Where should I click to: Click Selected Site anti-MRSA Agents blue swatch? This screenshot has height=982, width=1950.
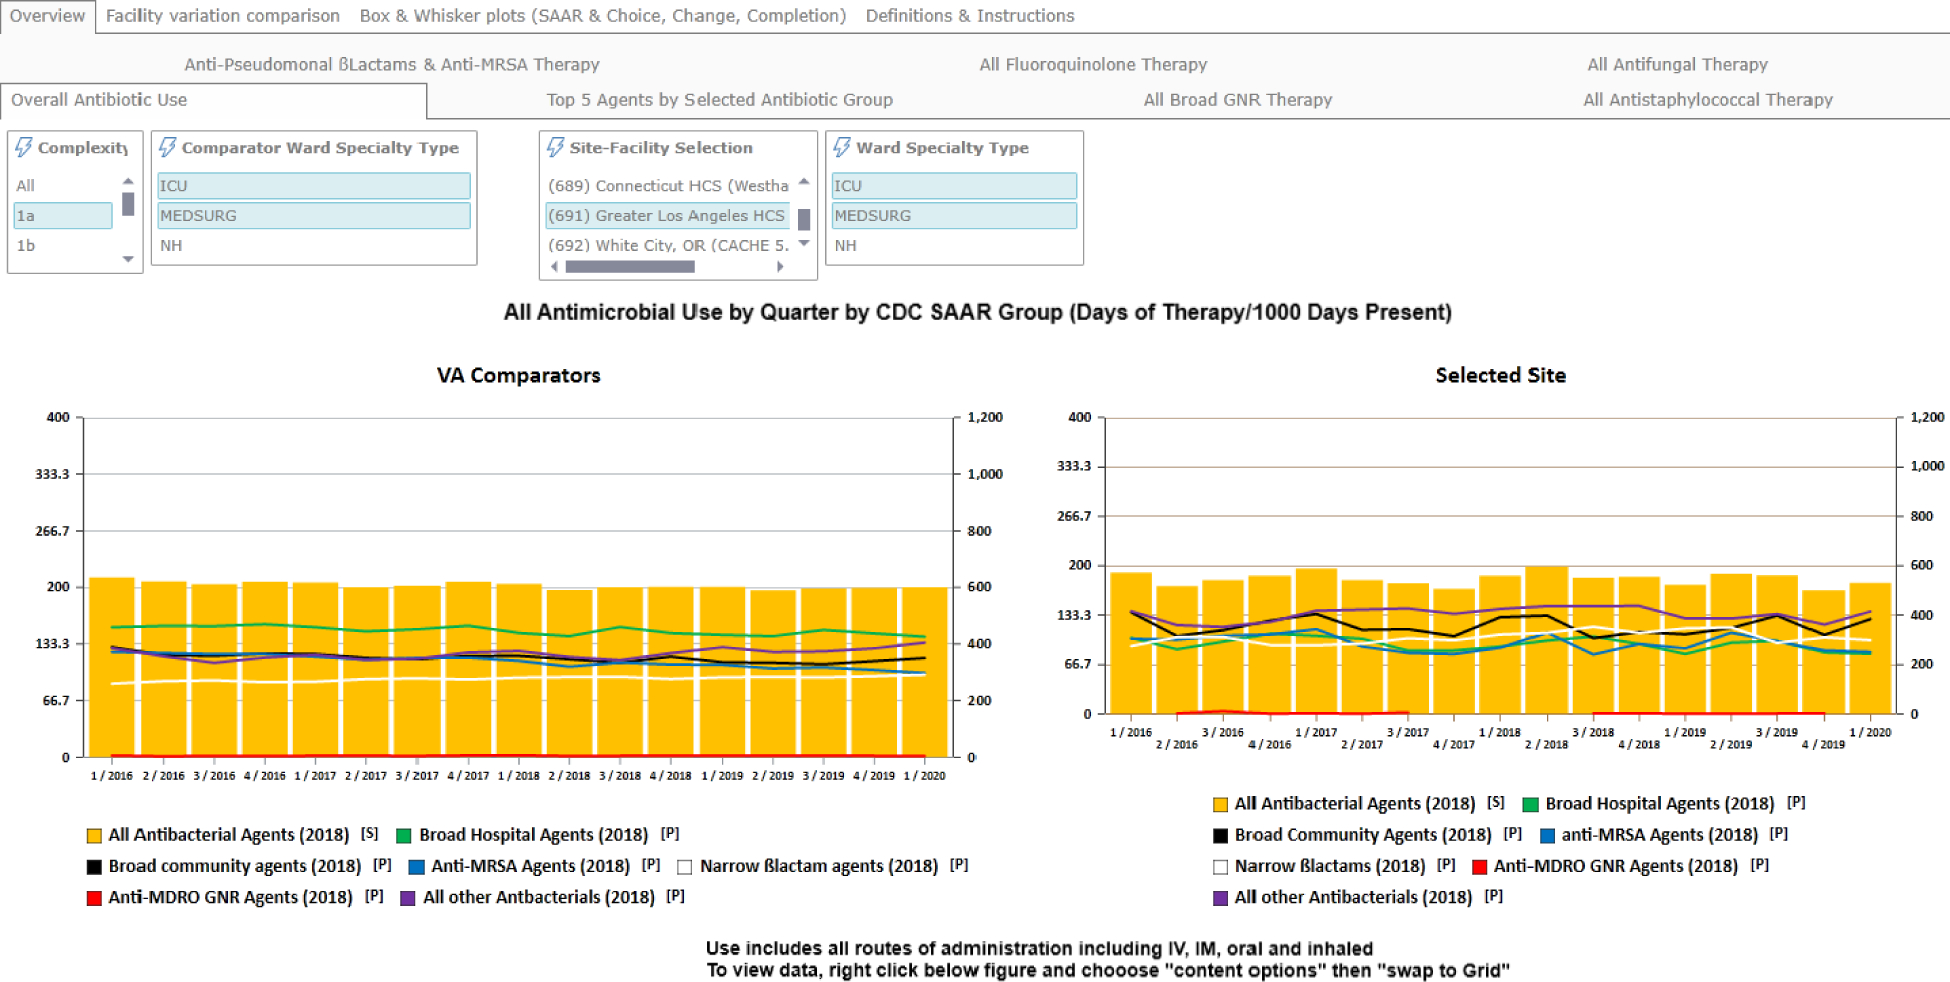(1547, 836)
